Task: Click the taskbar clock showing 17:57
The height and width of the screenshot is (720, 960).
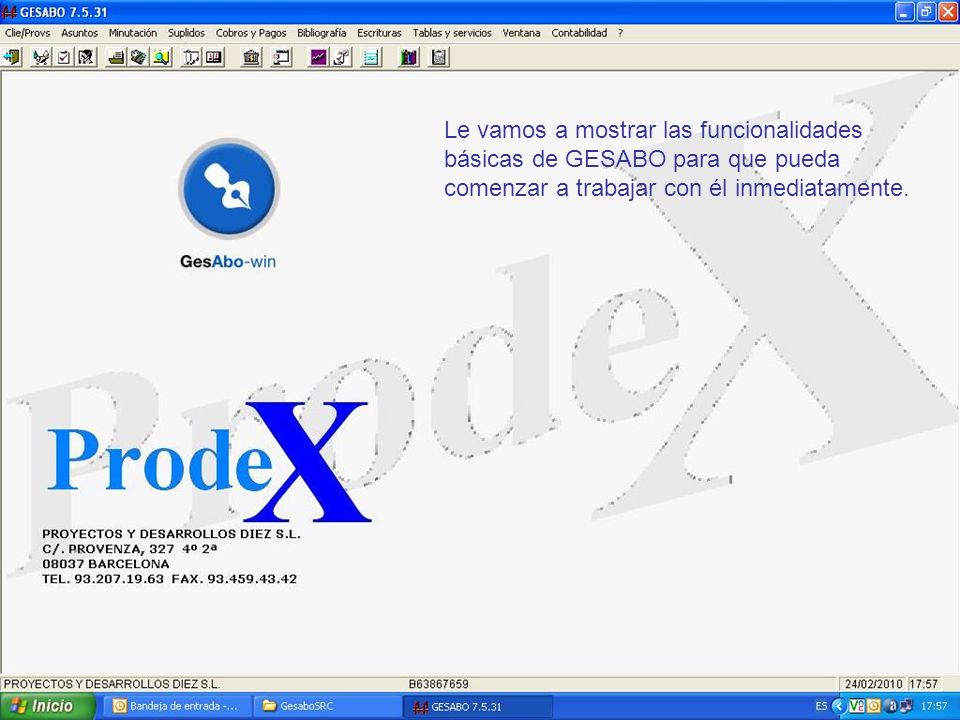Action: 934,706
